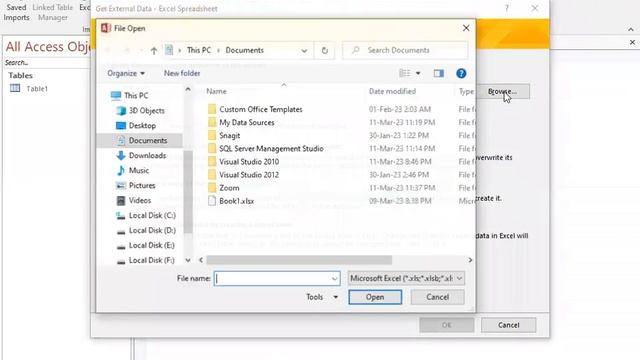Viewport: 640px width, 360px height.
Task: Select the Zoom folder
Action: [x=229, y=188]
